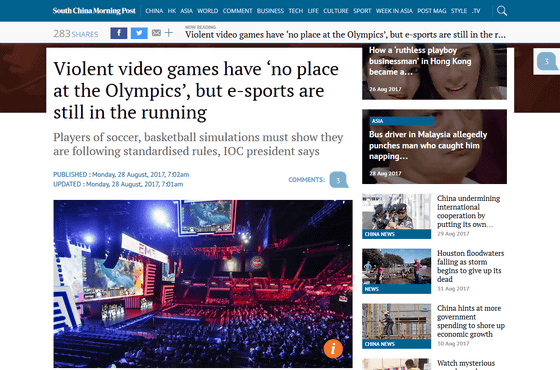560x370 pixels.
Task: Click the PUBLISHED date line
Action: (x=121, y=175)
